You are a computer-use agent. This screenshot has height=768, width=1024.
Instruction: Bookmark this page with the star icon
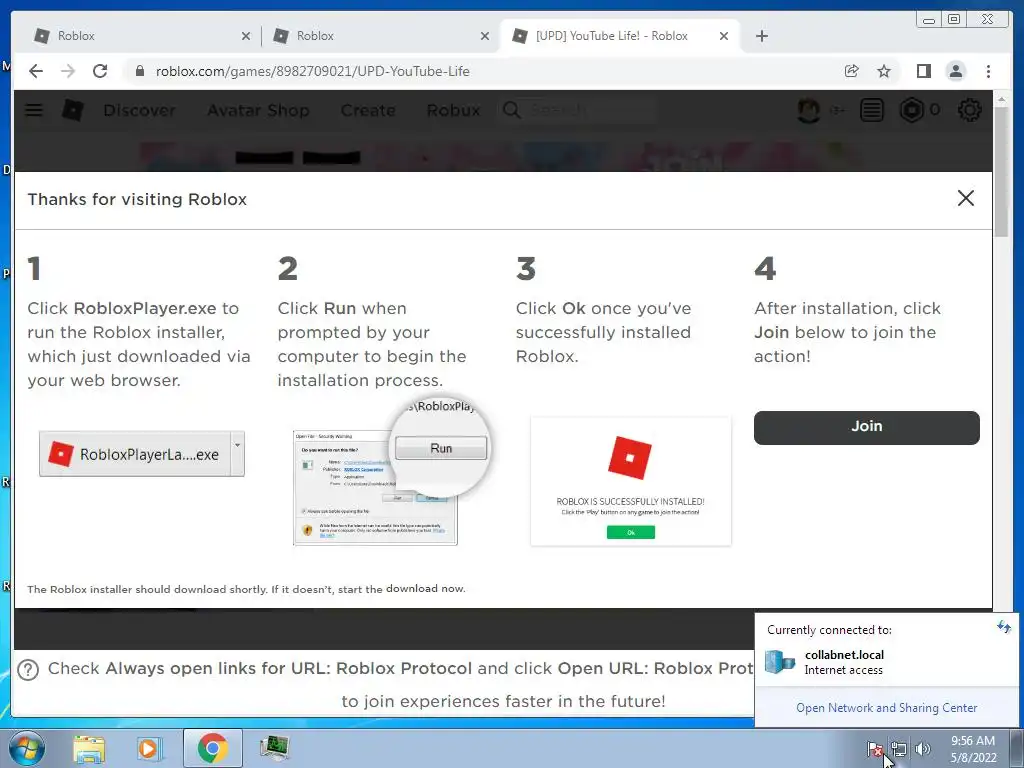884,71
